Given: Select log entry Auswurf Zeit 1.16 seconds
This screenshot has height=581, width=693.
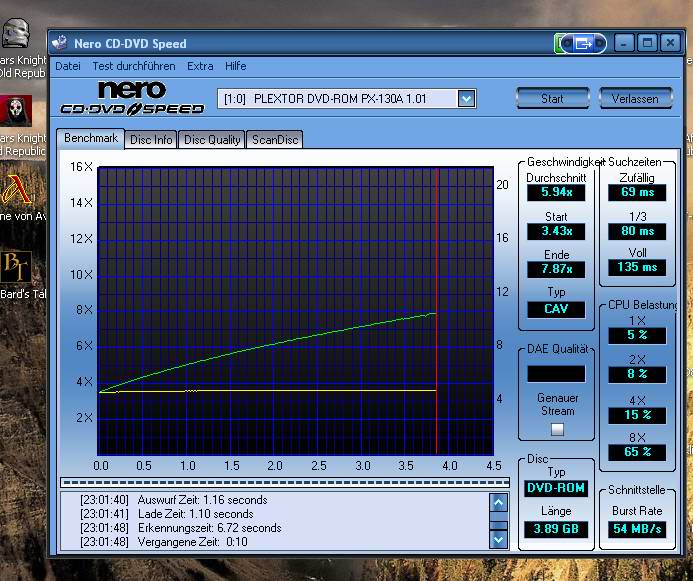Looking at the screenshot, I should [x=174, y=500].
